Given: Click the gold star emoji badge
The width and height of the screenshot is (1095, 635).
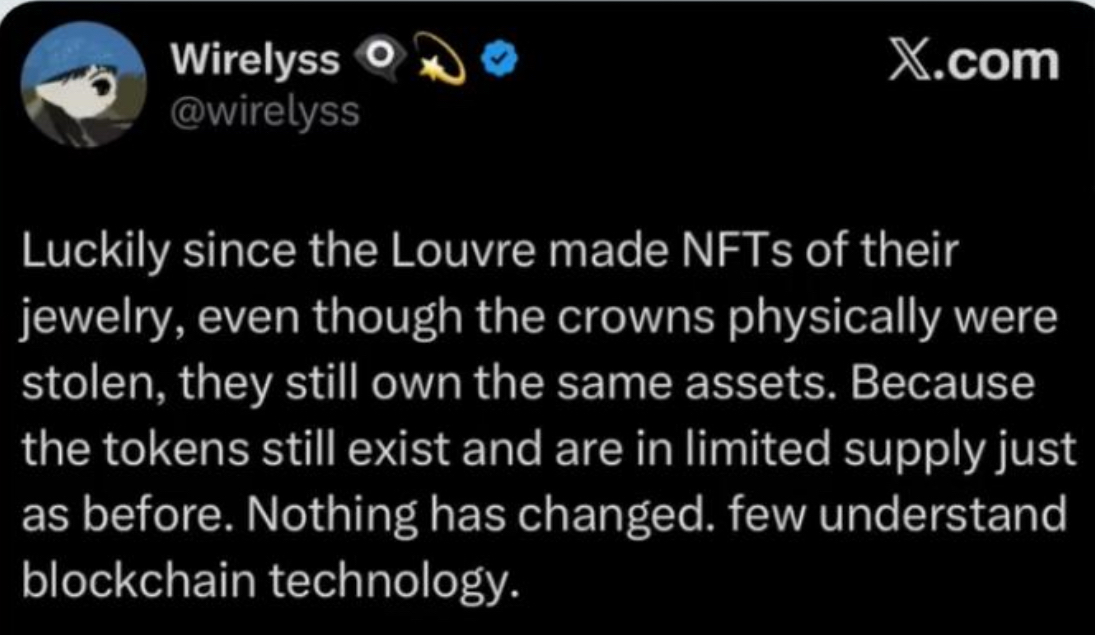Looking at the screenshot, I should [437, 63].
